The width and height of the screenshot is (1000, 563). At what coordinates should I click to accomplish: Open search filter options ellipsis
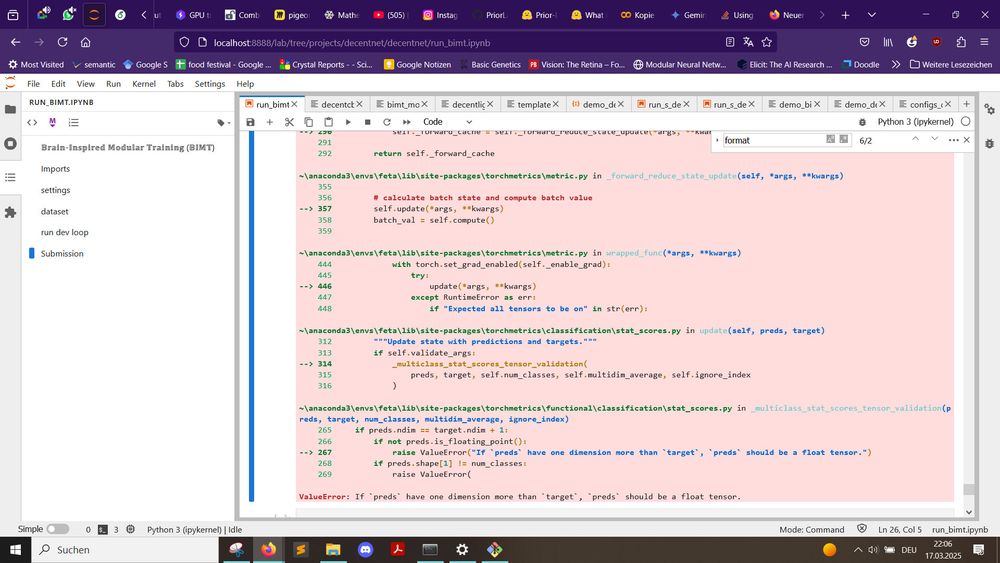[x=953, y=140]
